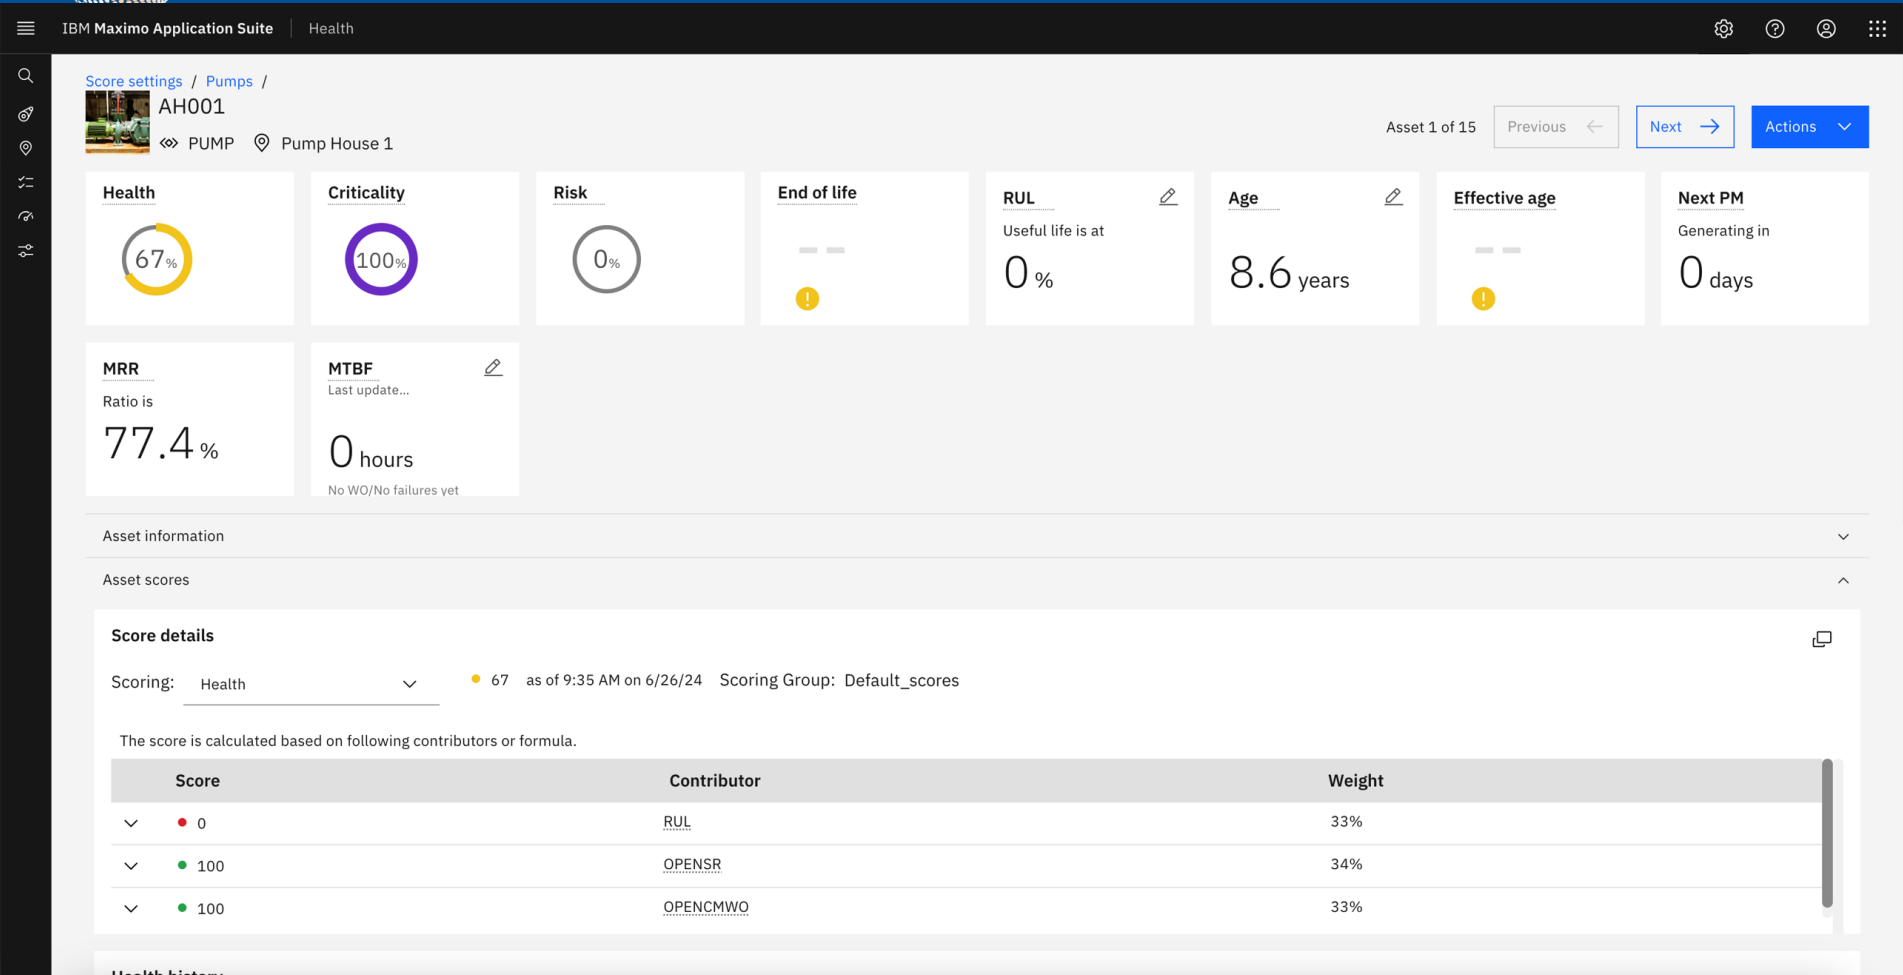Open the Locations map pin icon
This screenshot has width=1903, height=975.
point(25,147)
